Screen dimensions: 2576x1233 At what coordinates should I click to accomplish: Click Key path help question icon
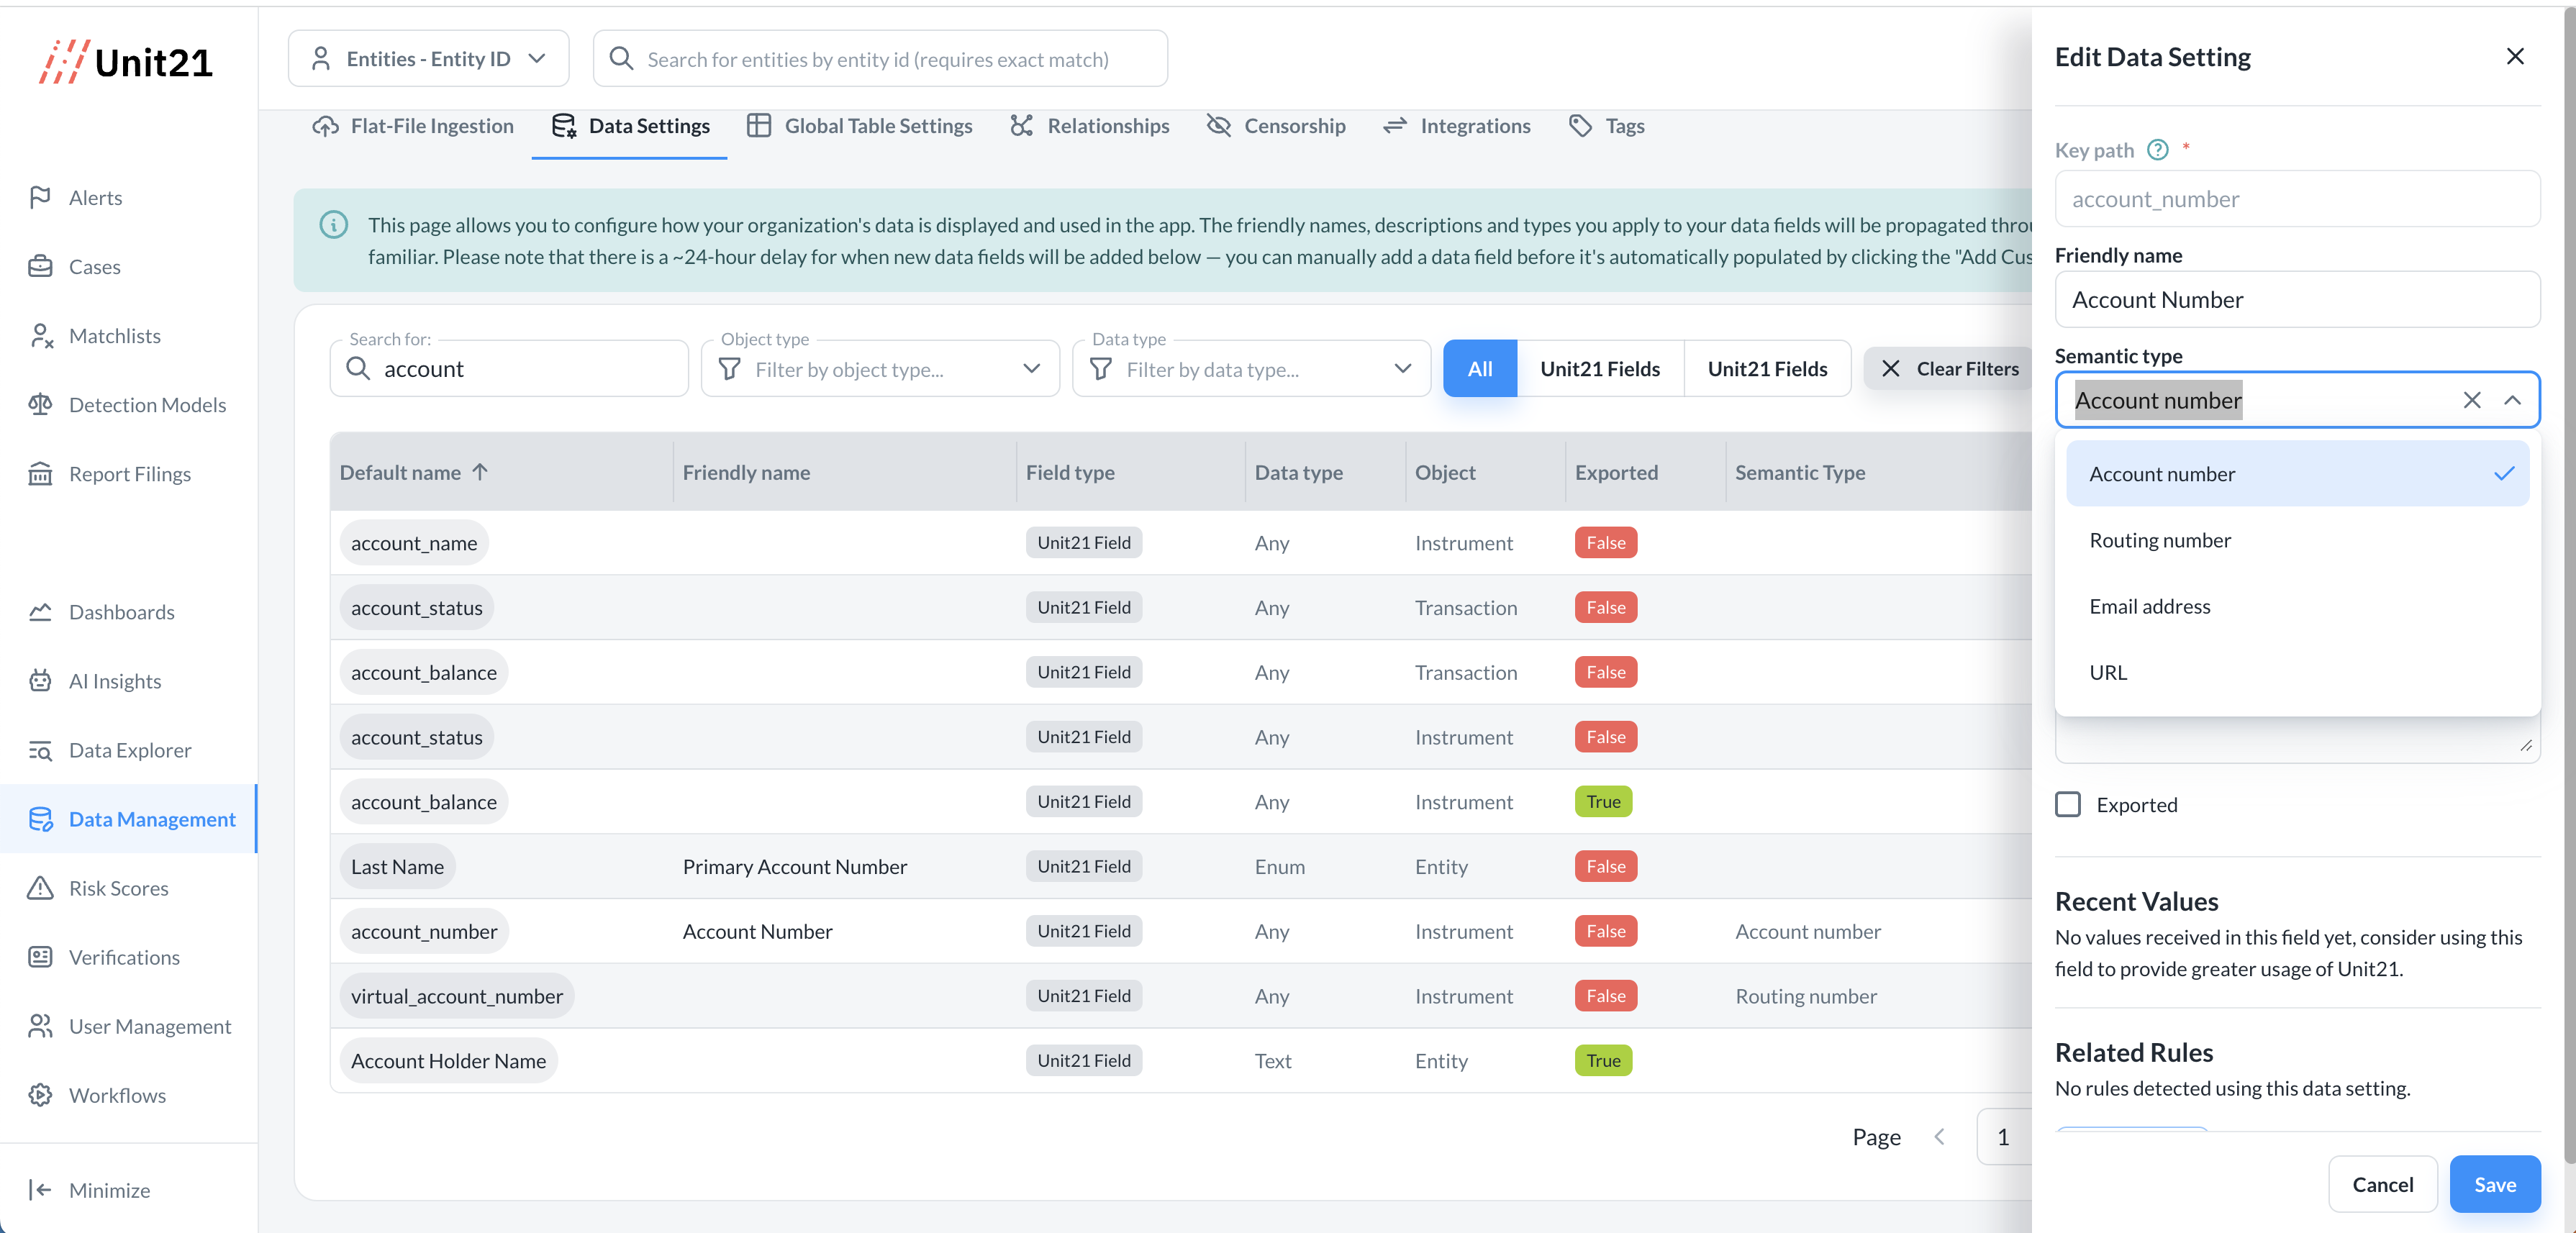2158,150
